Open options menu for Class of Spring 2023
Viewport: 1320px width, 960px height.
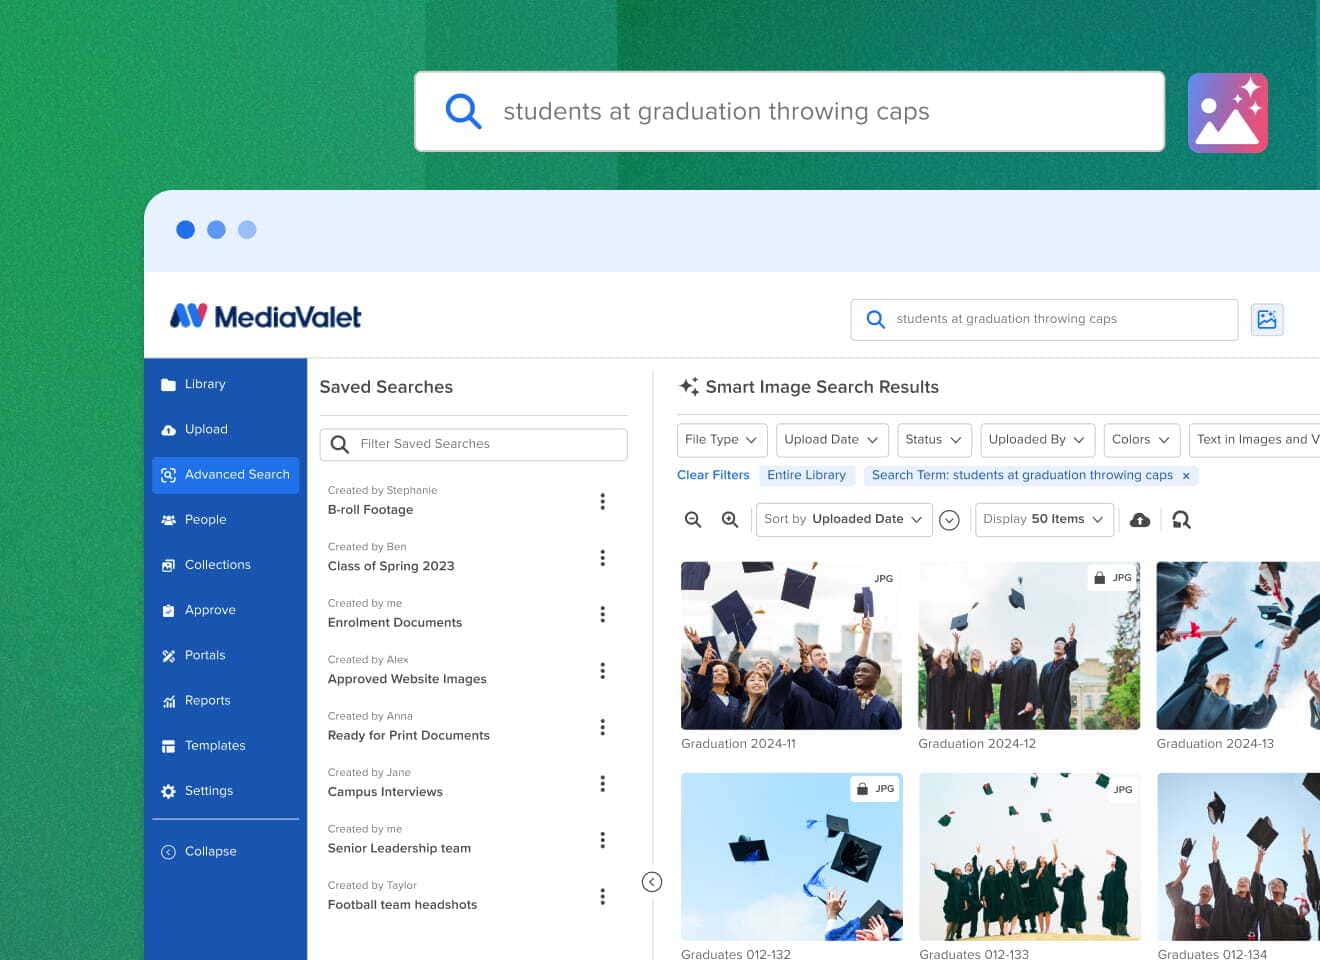pos(603,558)
